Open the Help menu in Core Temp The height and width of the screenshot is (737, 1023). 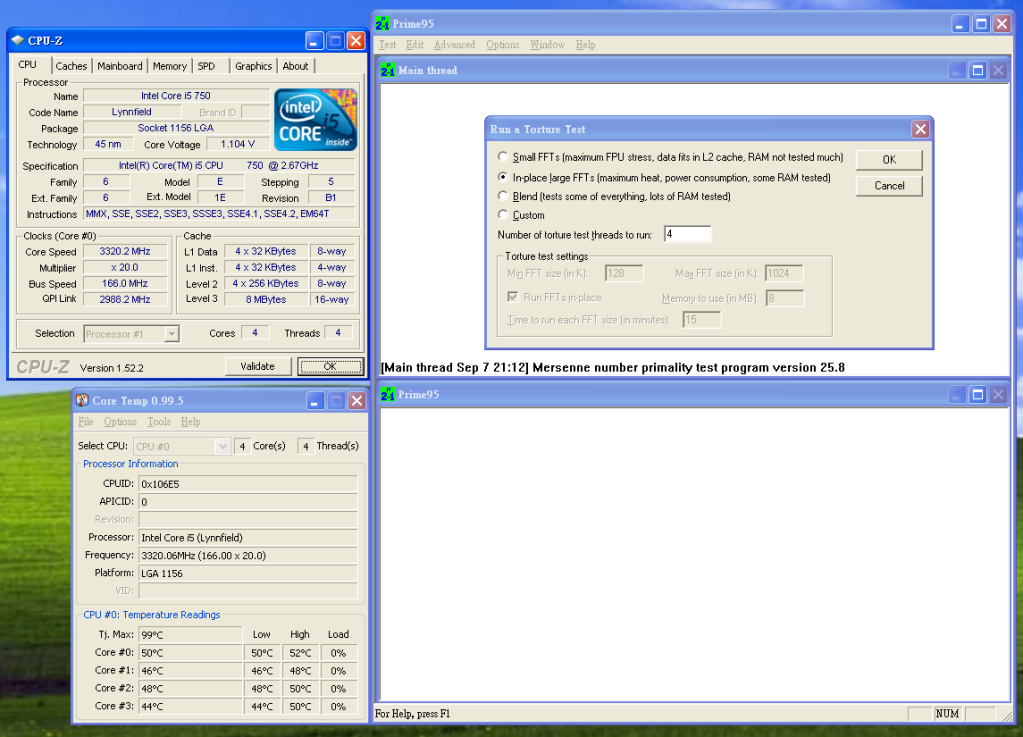[x=191, y=421]
